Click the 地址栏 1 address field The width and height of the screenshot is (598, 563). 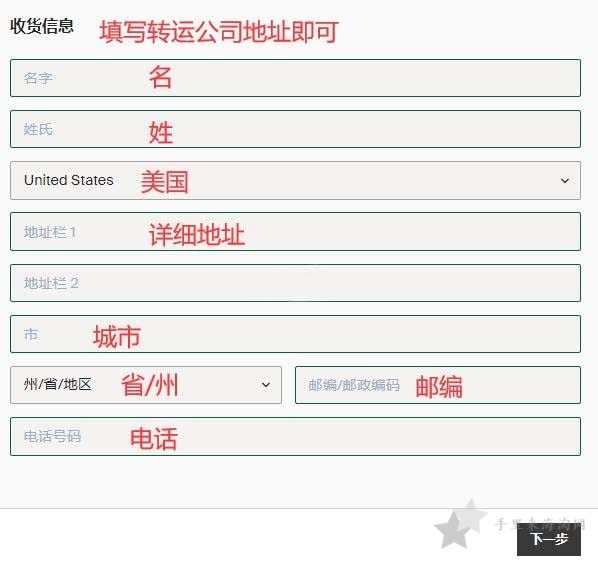pyautogui.click(x=296, y=232)
